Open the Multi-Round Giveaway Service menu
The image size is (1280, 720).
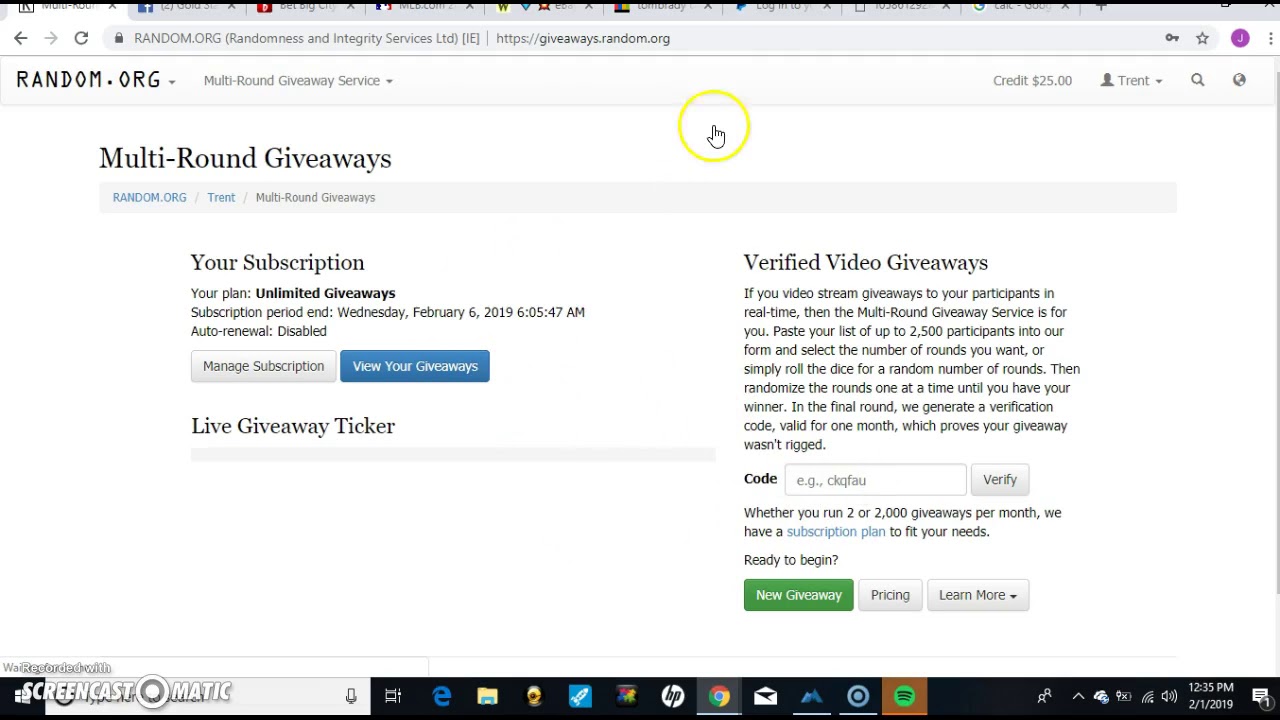[298, 80]
